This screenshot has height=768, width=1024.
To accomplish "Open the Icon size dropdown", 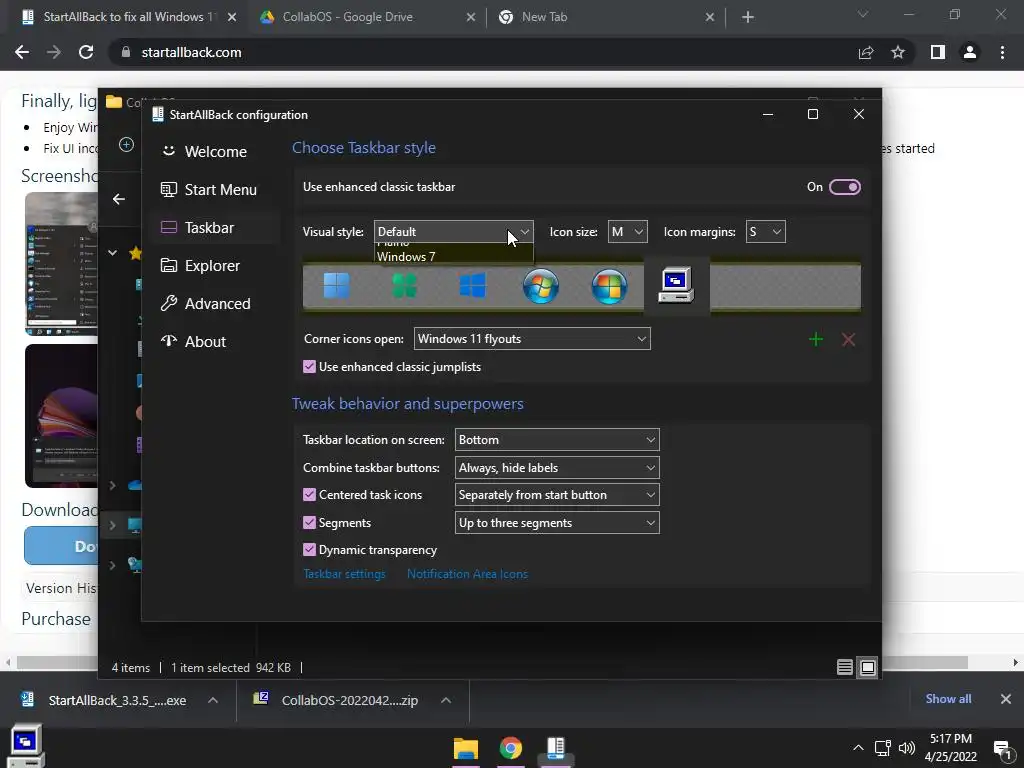I will point(627,232).
